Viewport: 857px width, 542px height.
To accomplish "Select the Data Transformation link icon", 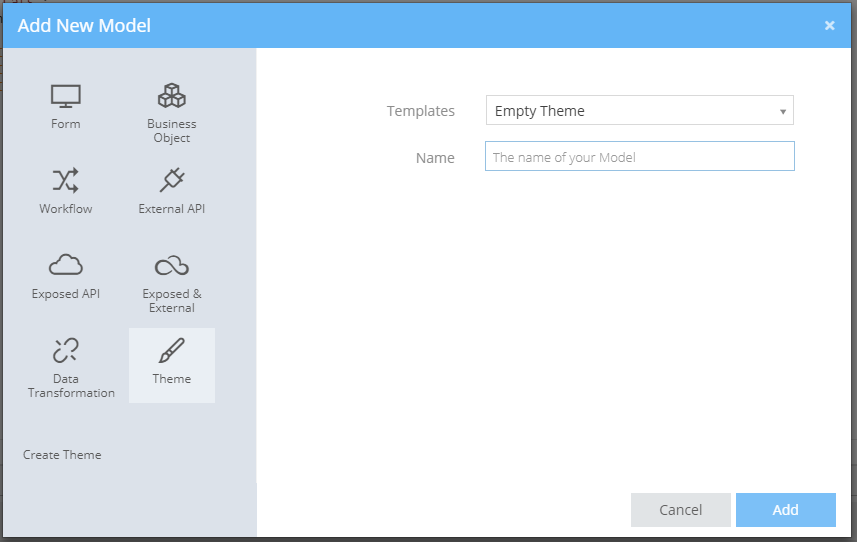I will 65,350.
